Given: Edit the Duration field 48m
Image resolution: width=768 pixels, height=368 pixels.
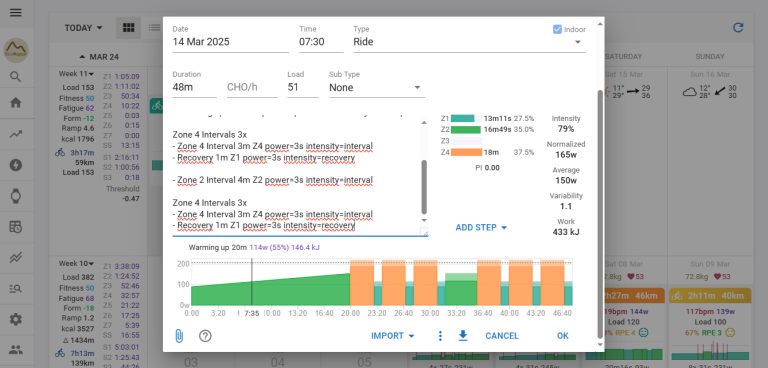Looking at the screenshot, I should 194,88.
